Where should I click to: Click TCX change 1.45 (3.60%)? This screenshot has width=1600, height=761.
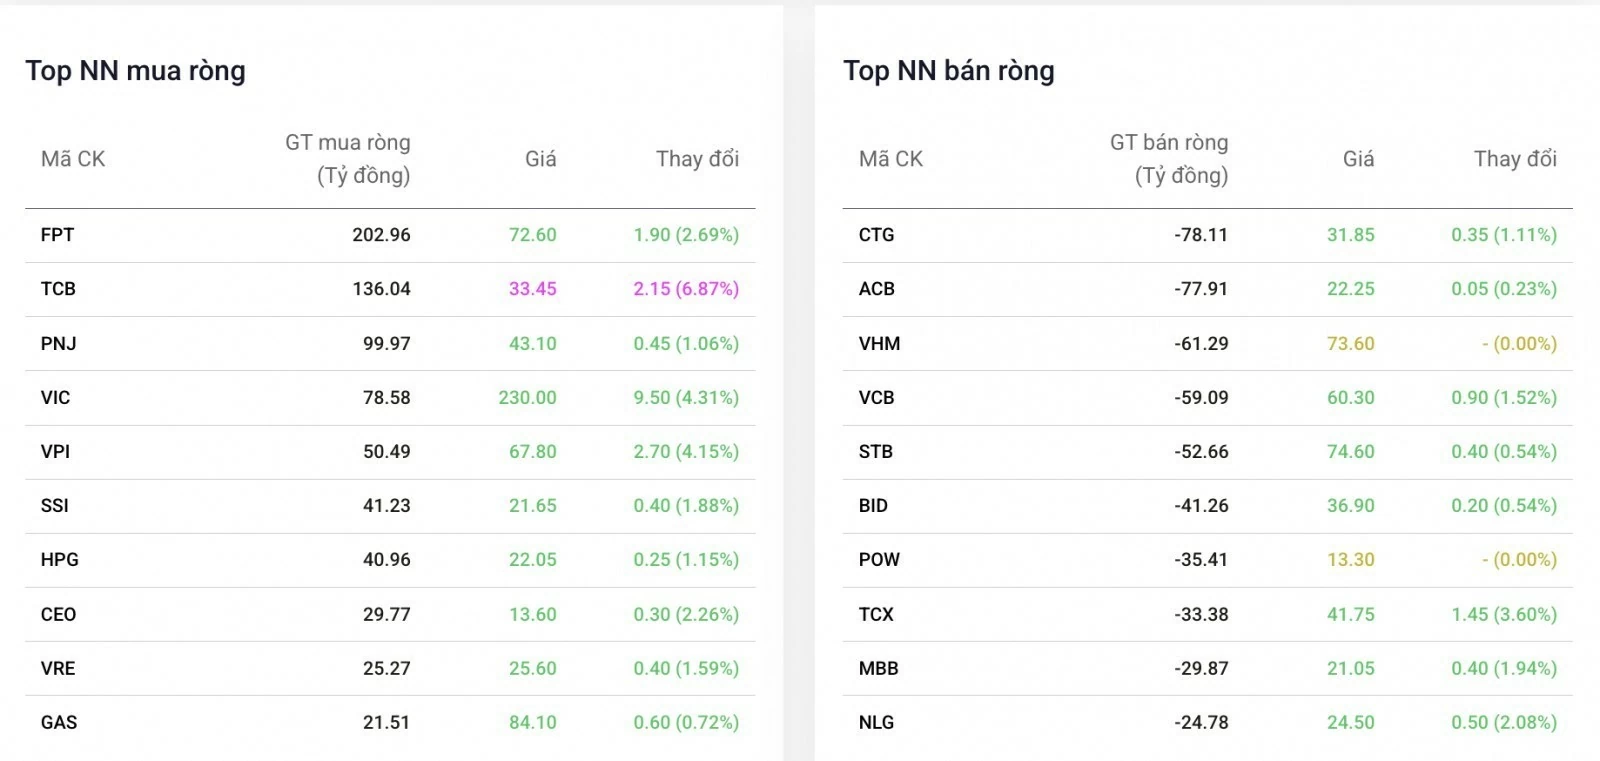tap(1504, 615)
